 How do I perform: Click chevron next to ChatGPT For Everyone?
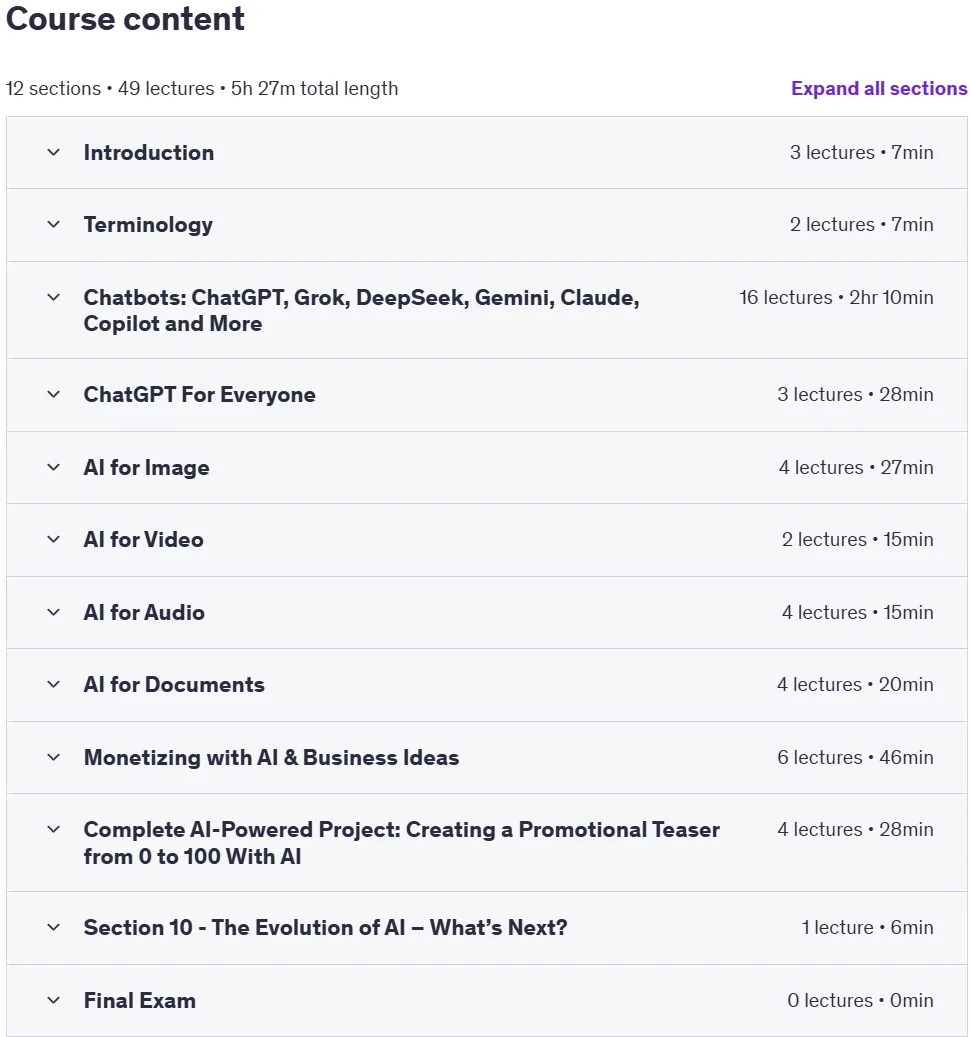(54, 395)
